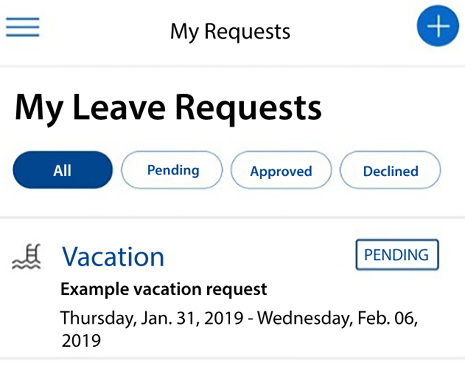Expand the side menu via three-line icon

click(x=23, y=27)
